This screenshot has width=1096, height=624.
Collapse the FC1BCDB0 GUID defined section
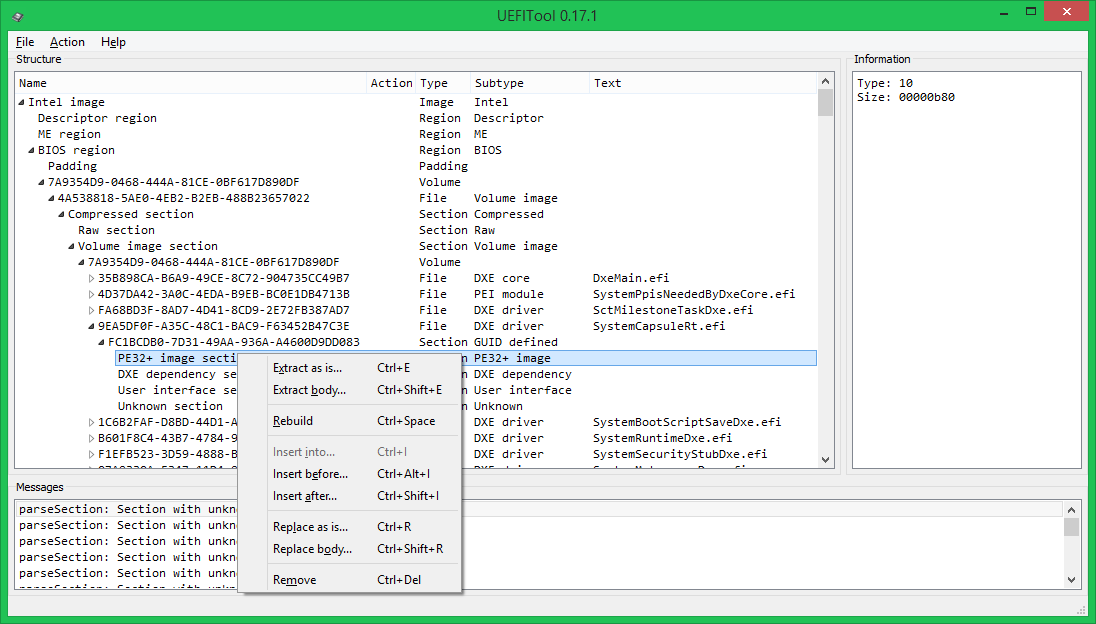click(101, 342)
